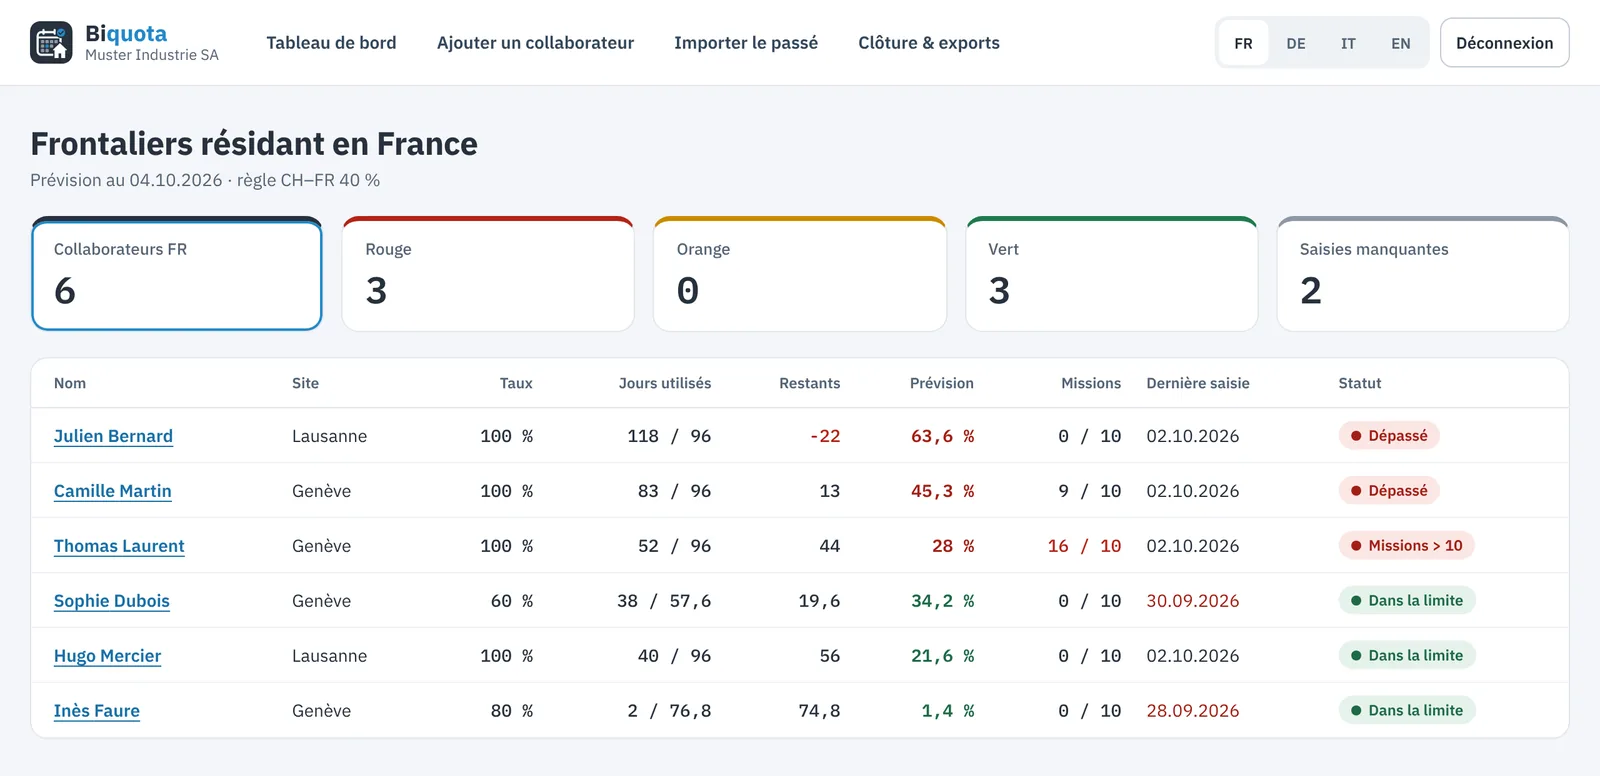Image resolution: width=1600 pixels, height=776 pixels.
Task: Open the Importer le passé page
Action: tap(746, 43)
